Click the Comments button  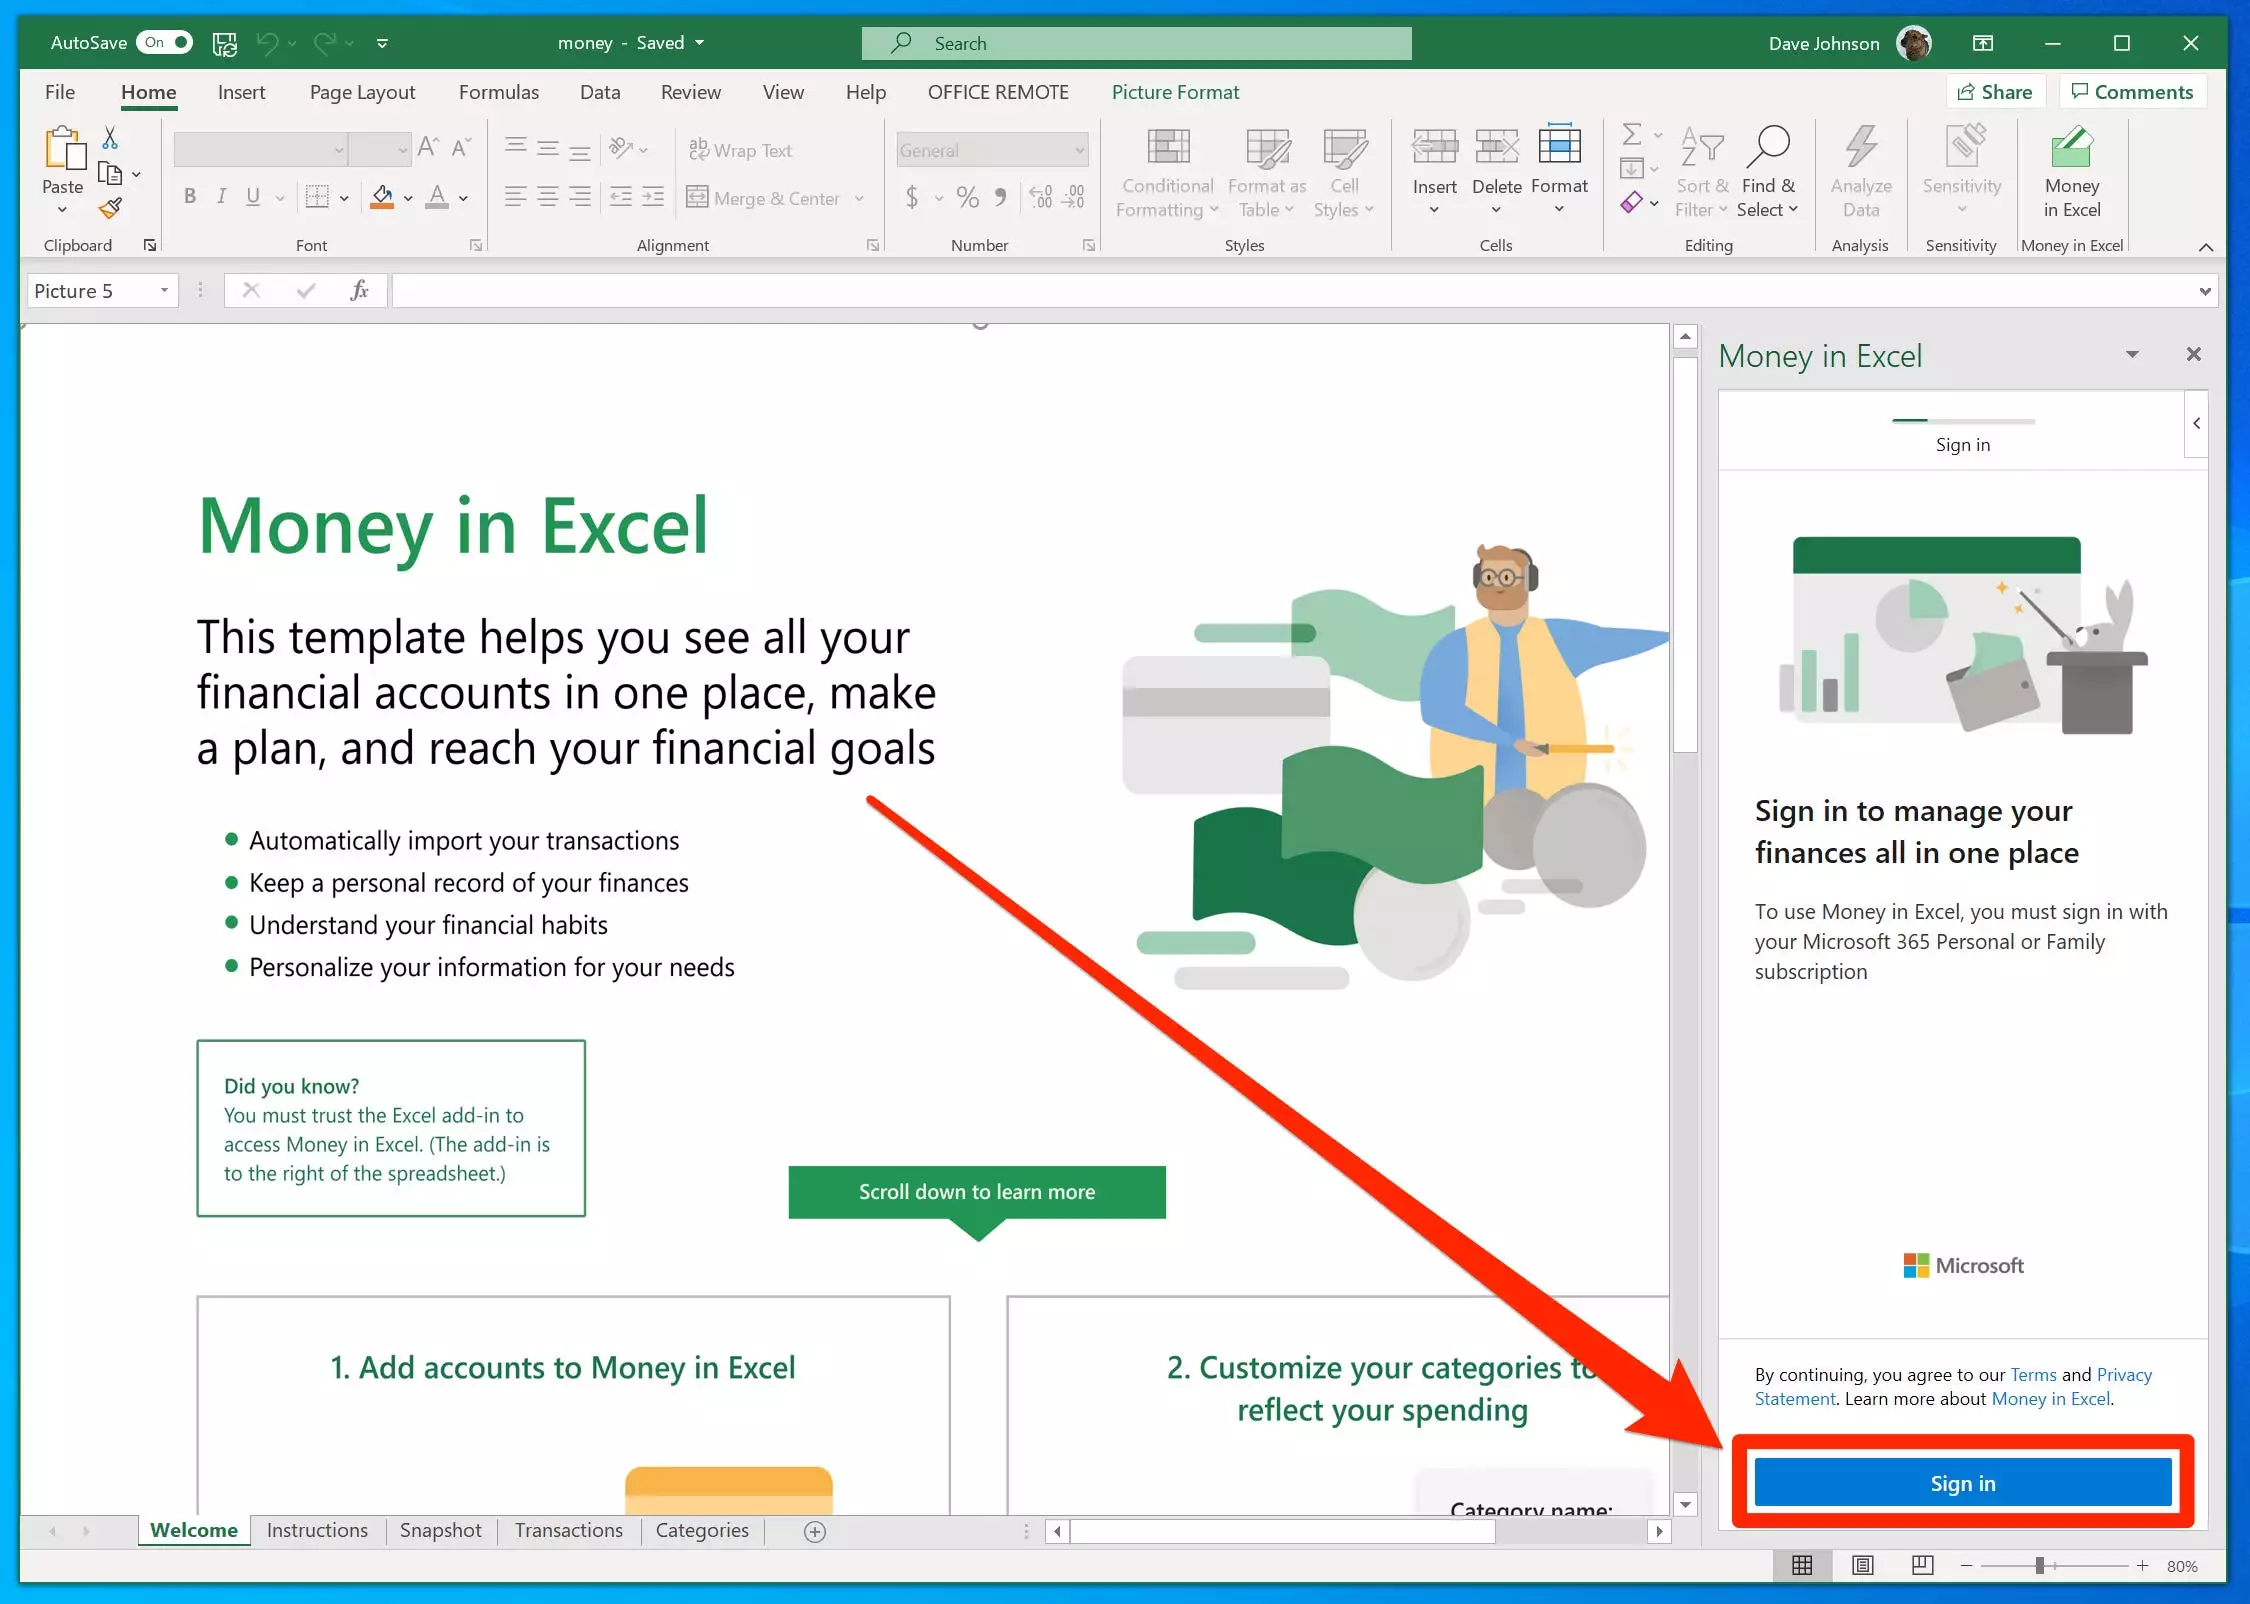(x=2132, y=92)
